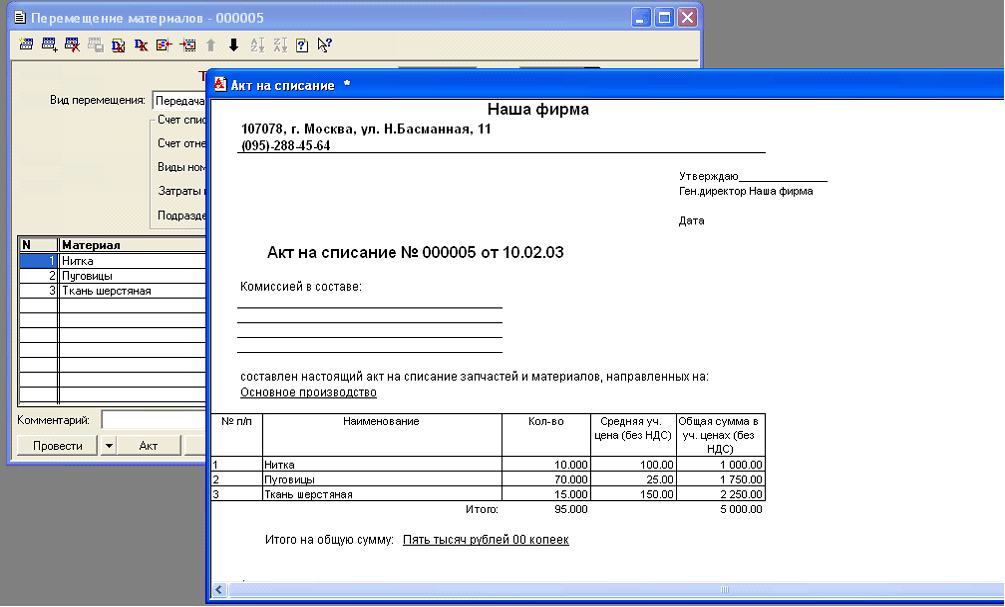Click the first icon with a red arrow
This screenshot has height=607, width=1005.
[x=164, y=45]
